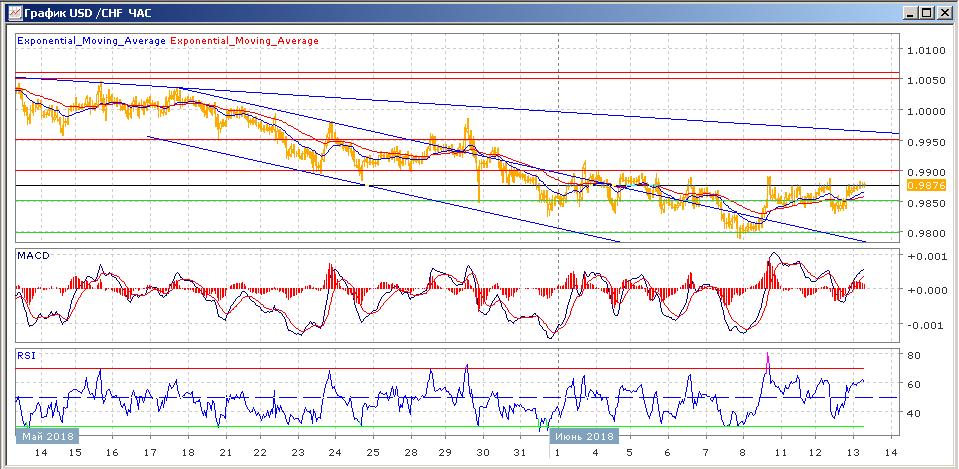Viewport: 959px width, 469px height.
Task: Click the 80 level on RSI scale
Action: pos(914,355)
